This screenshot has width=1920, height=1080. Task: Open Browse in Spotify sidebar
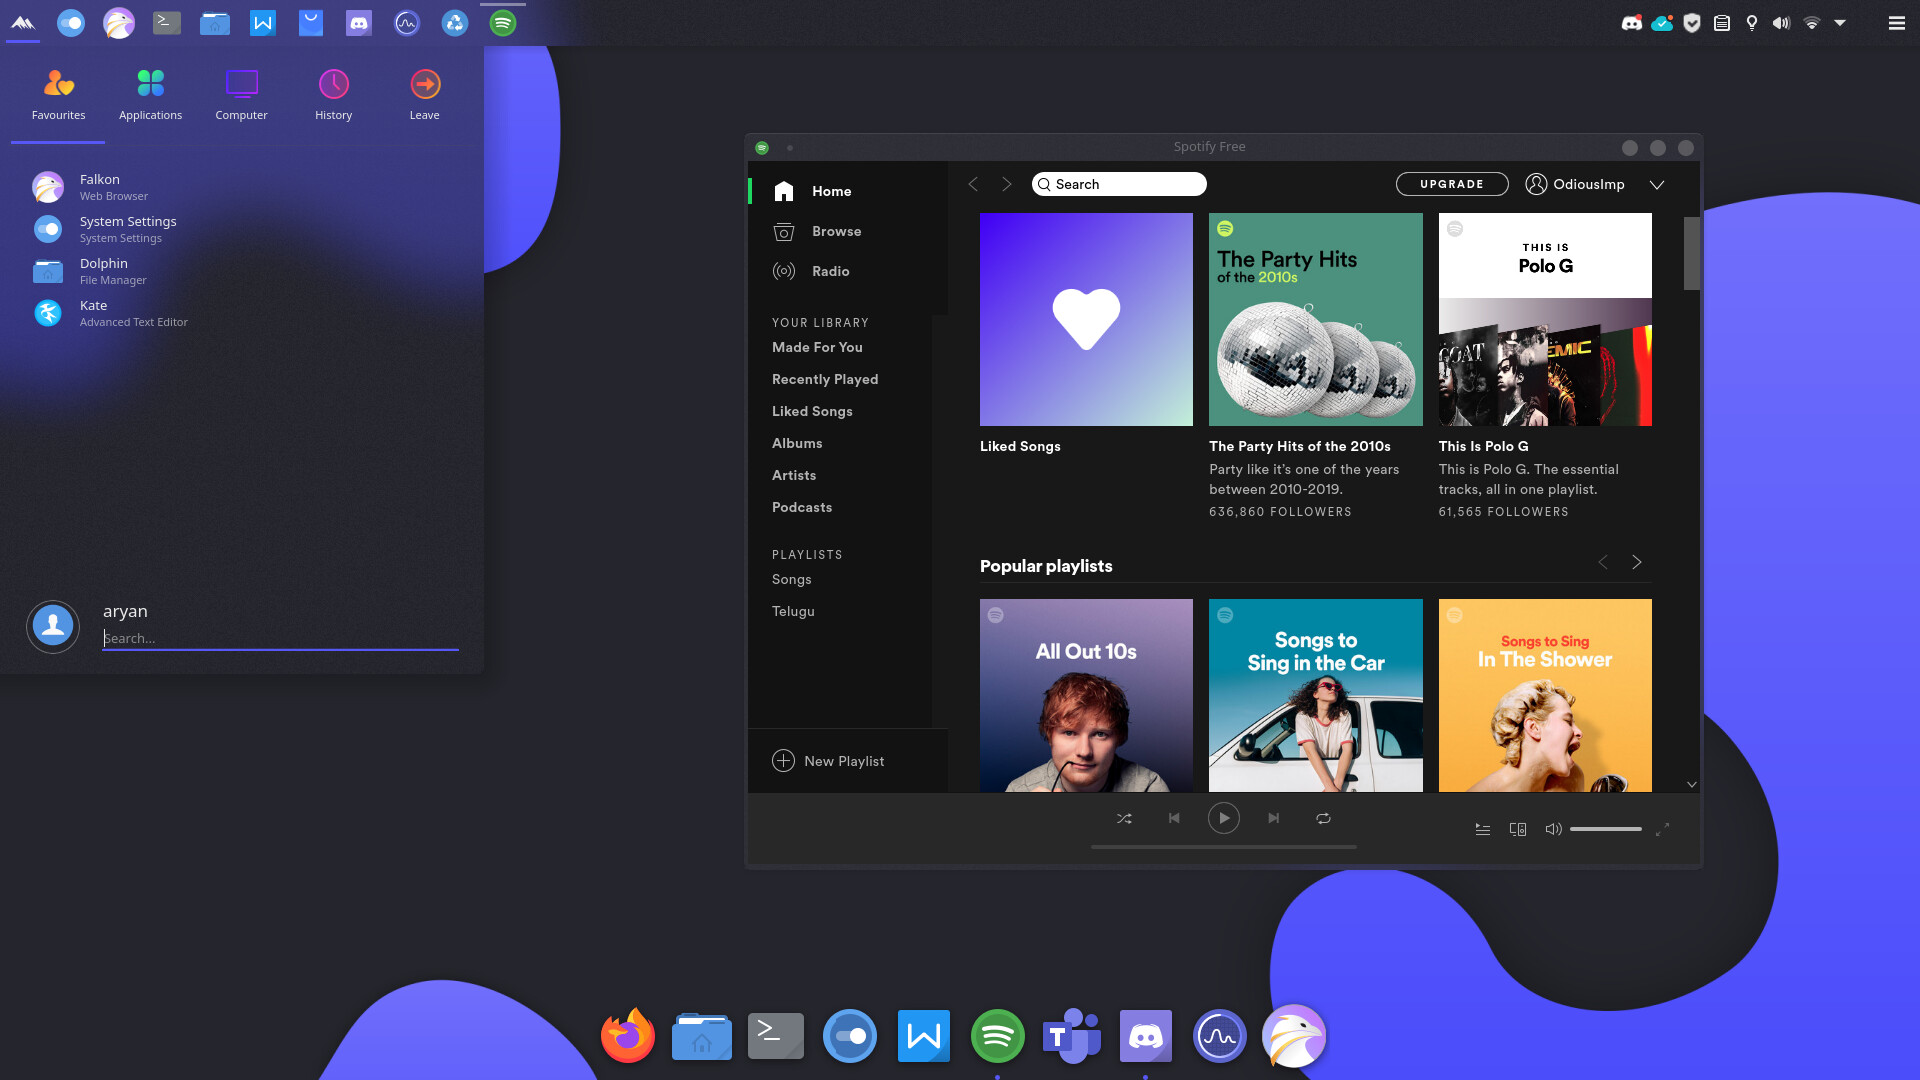(x=836, y=231)
